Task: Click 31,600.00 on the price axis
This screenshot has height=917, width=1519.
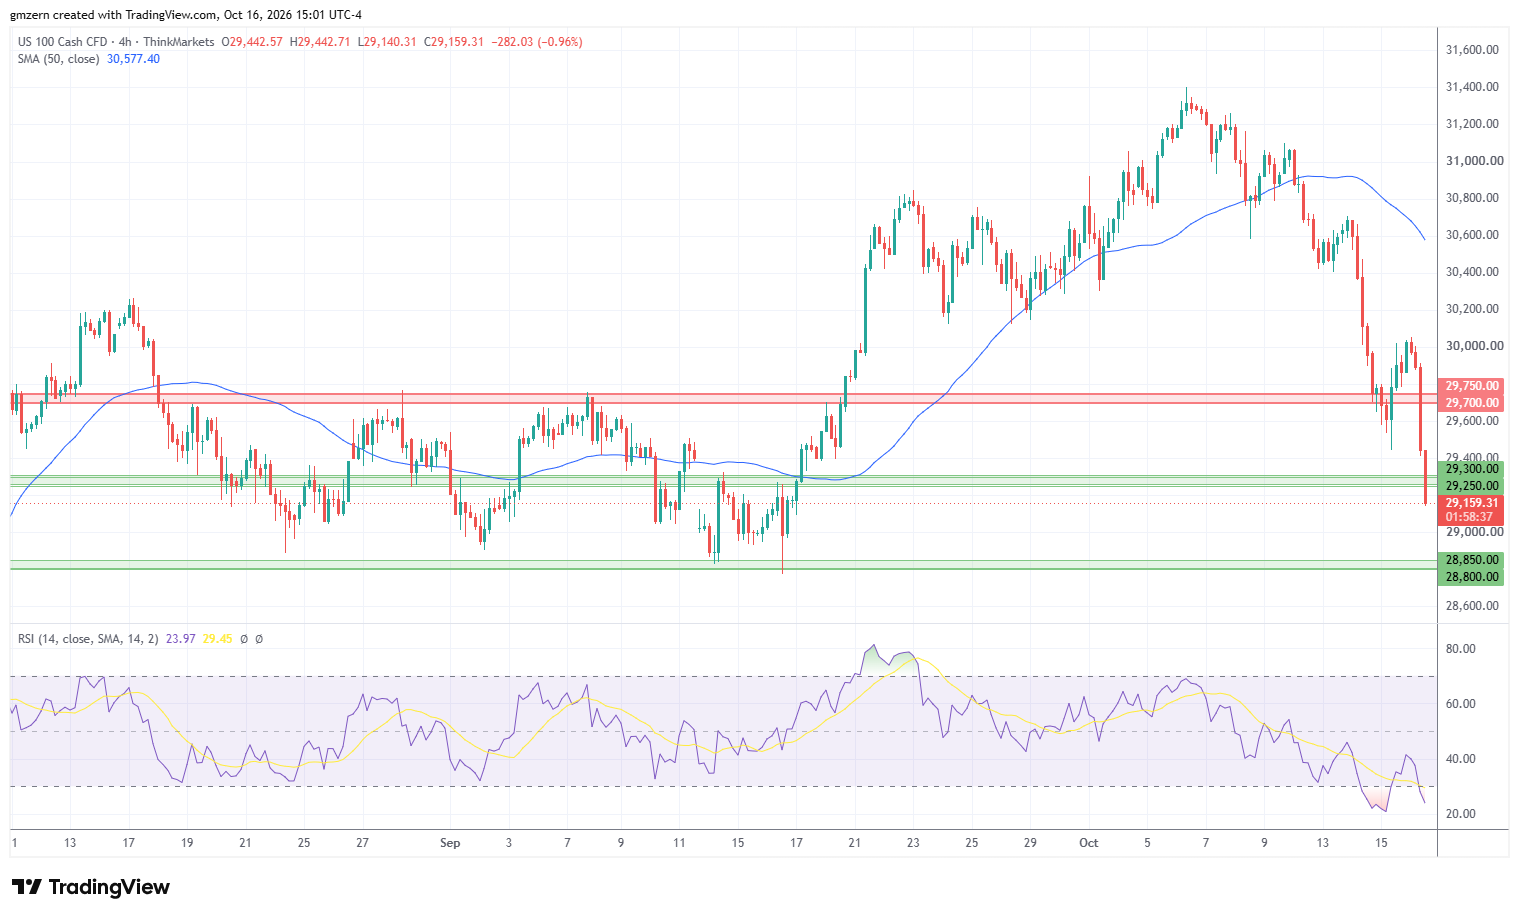Action: click(1472, 49)
